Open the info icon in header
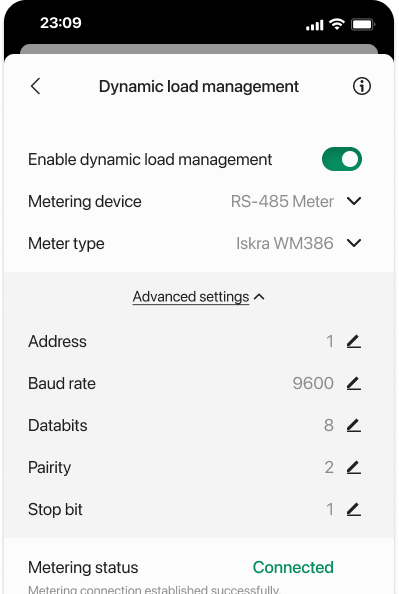This screenshot has width=399, height=594. 361,86
